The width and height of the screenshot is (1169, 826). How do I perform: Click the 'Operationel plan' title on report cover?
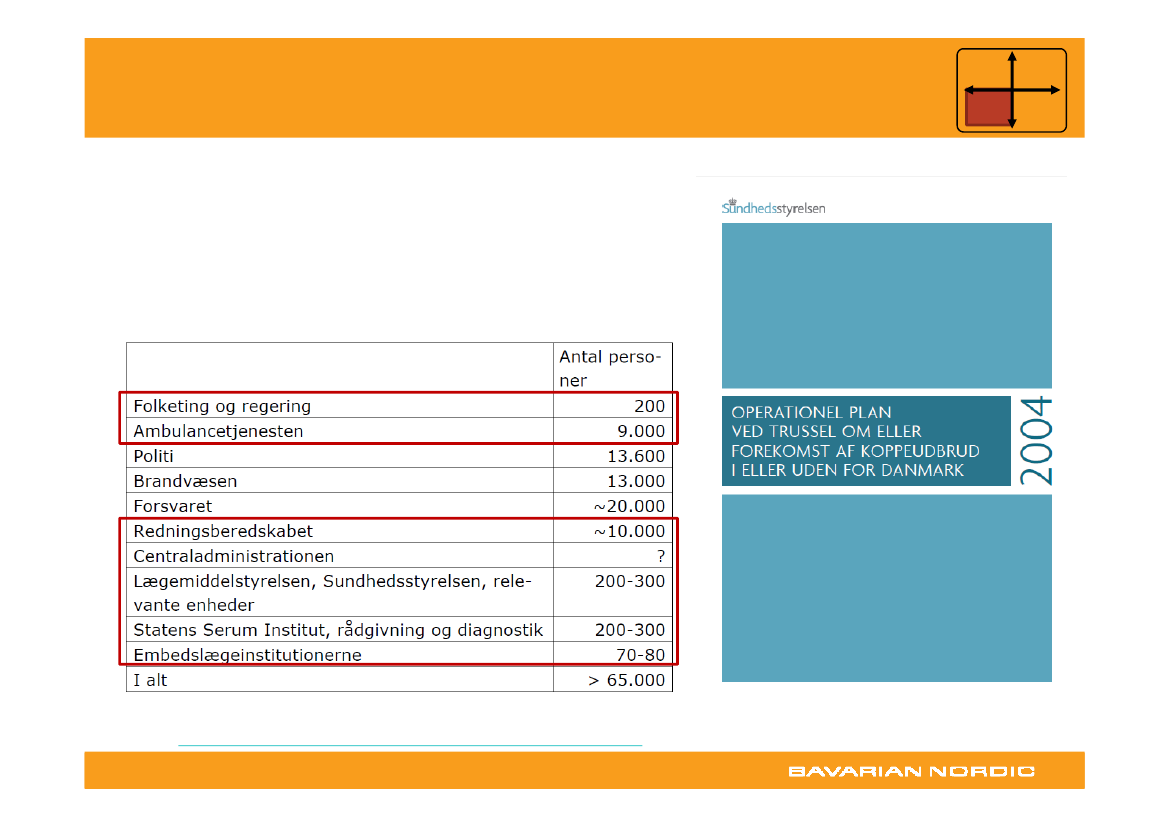(x=855, y=441)
